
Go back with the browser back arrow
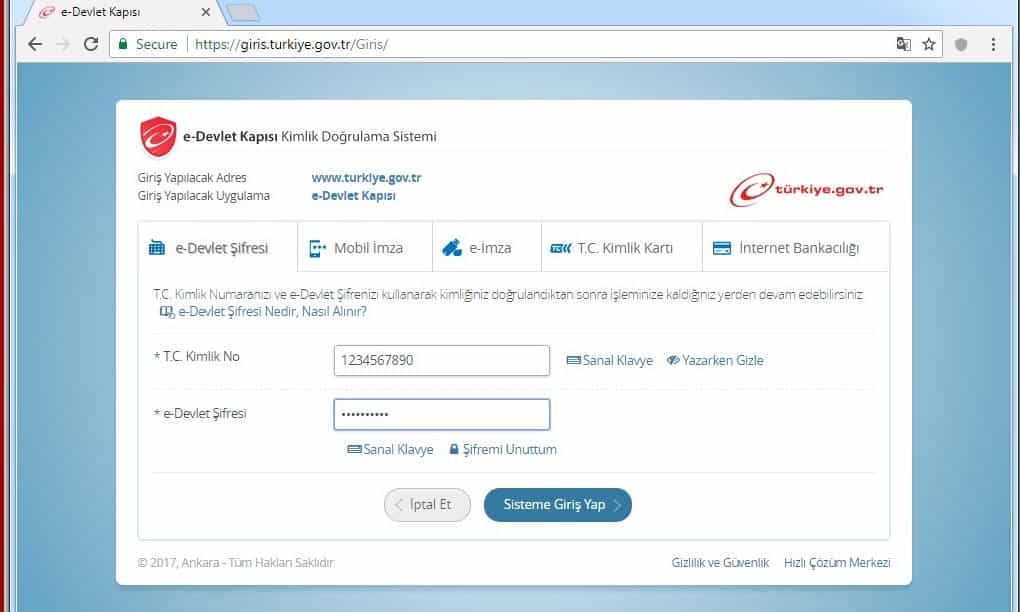[x=35, y=44]
